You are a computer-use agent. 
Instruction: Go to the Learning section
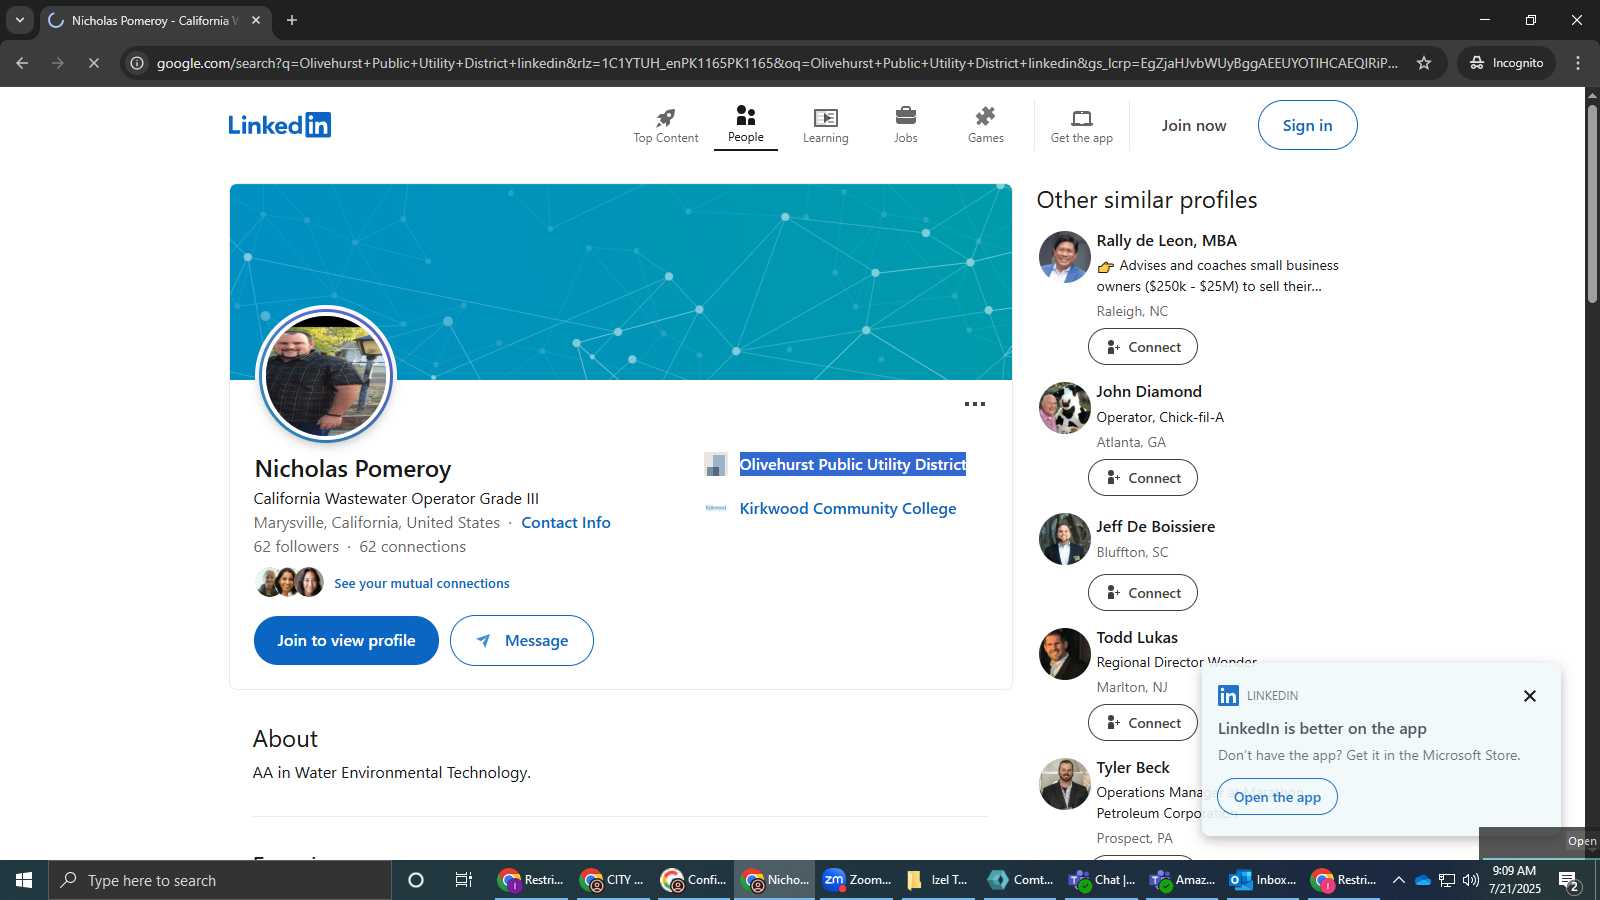pos(826,126)
